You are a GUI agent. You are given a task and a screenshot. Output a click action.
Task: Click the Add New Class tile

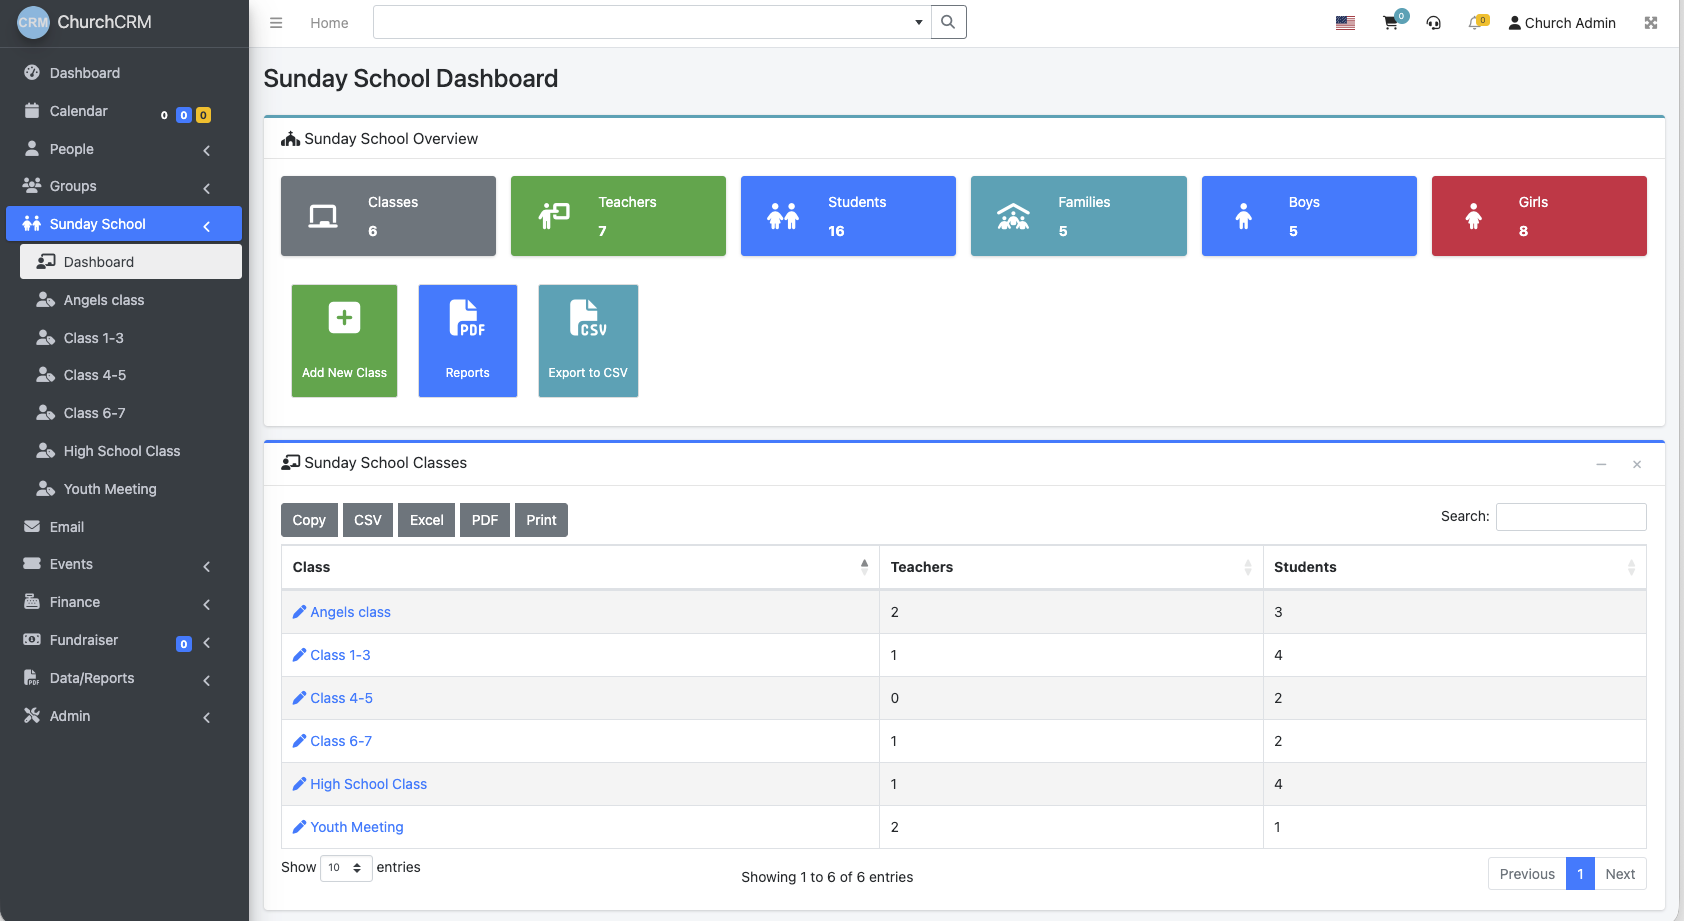344,341
